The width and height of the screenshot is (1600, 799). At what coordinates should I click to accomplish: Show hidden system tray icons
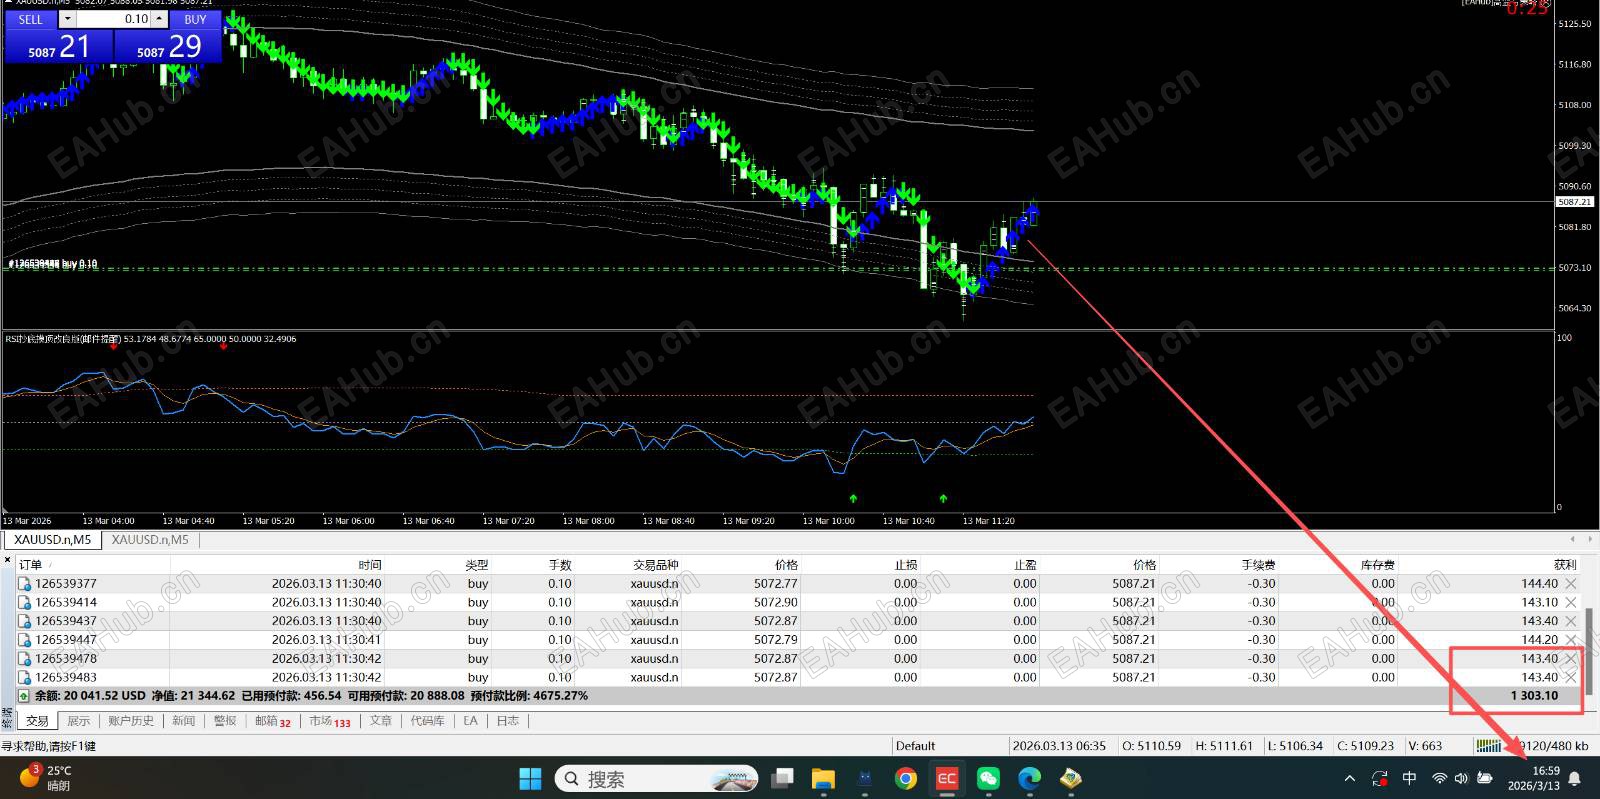point(1350,779)
